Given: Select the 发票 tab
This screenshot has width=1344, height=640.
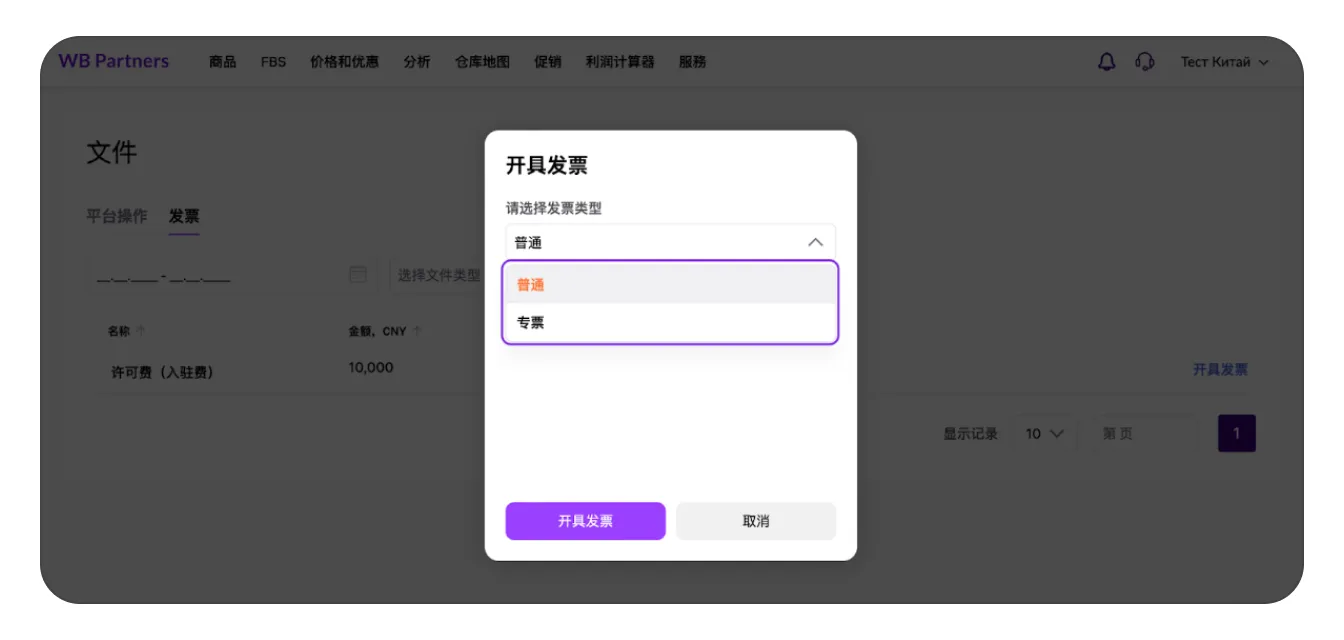Looking at the screenshot, I should point(184,216).
